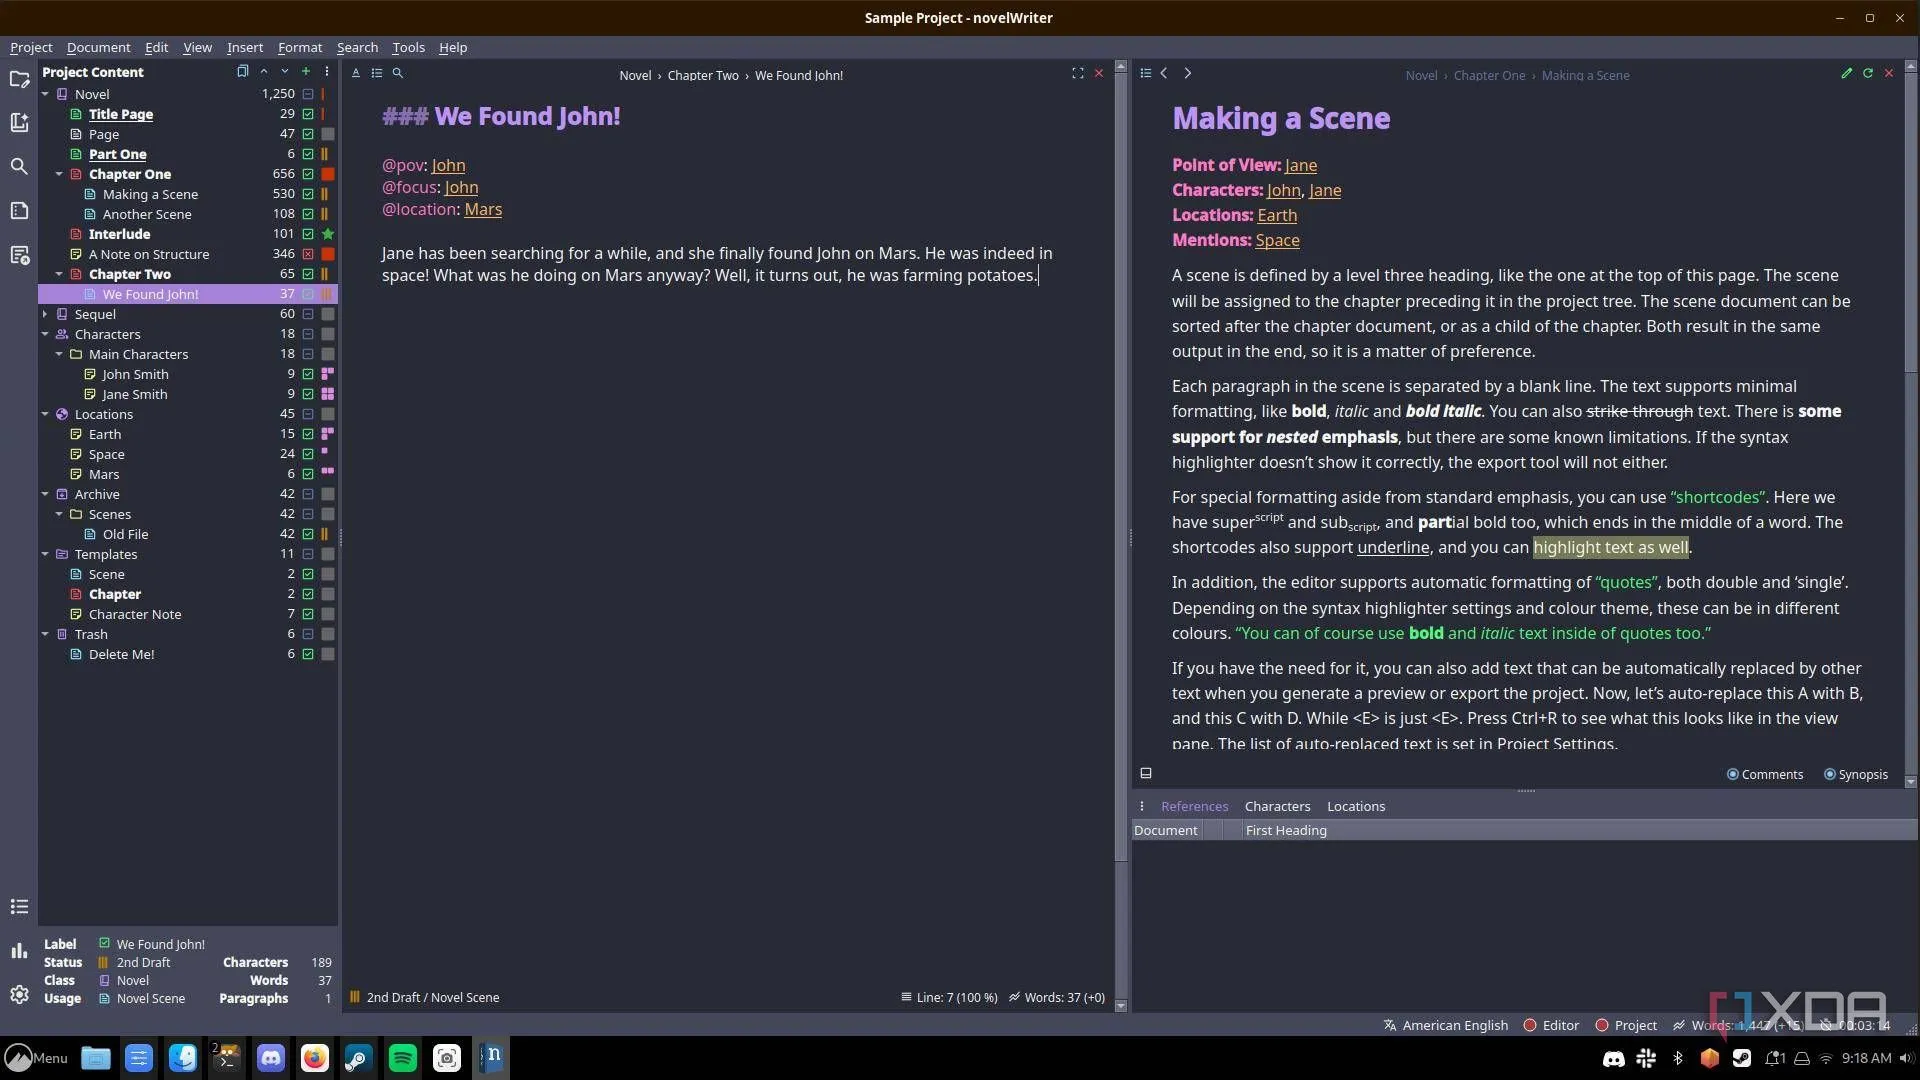
Task: Click the pencil edit icon in viewer header
Action: [x=1846, y=73]
